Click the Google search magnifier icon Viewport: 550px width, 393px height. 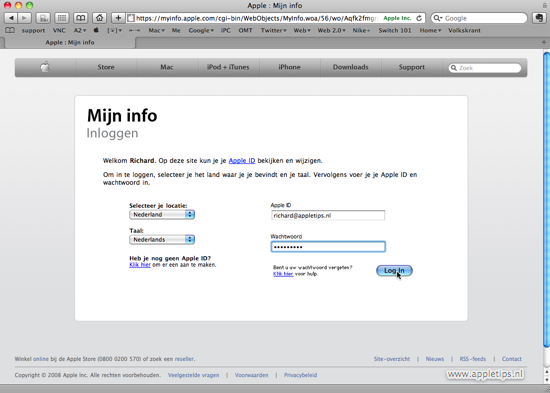pos(437,18)
